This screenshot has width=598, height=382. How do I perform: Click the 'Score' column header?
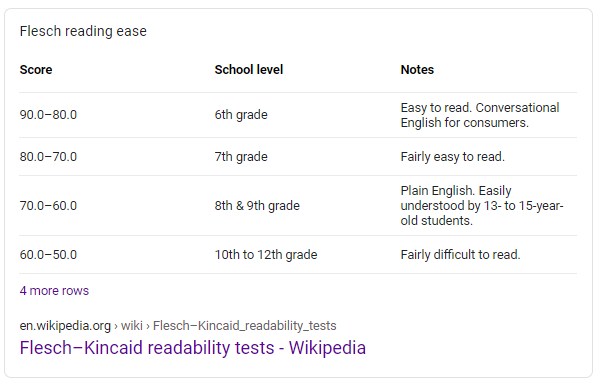coord(36,70)
